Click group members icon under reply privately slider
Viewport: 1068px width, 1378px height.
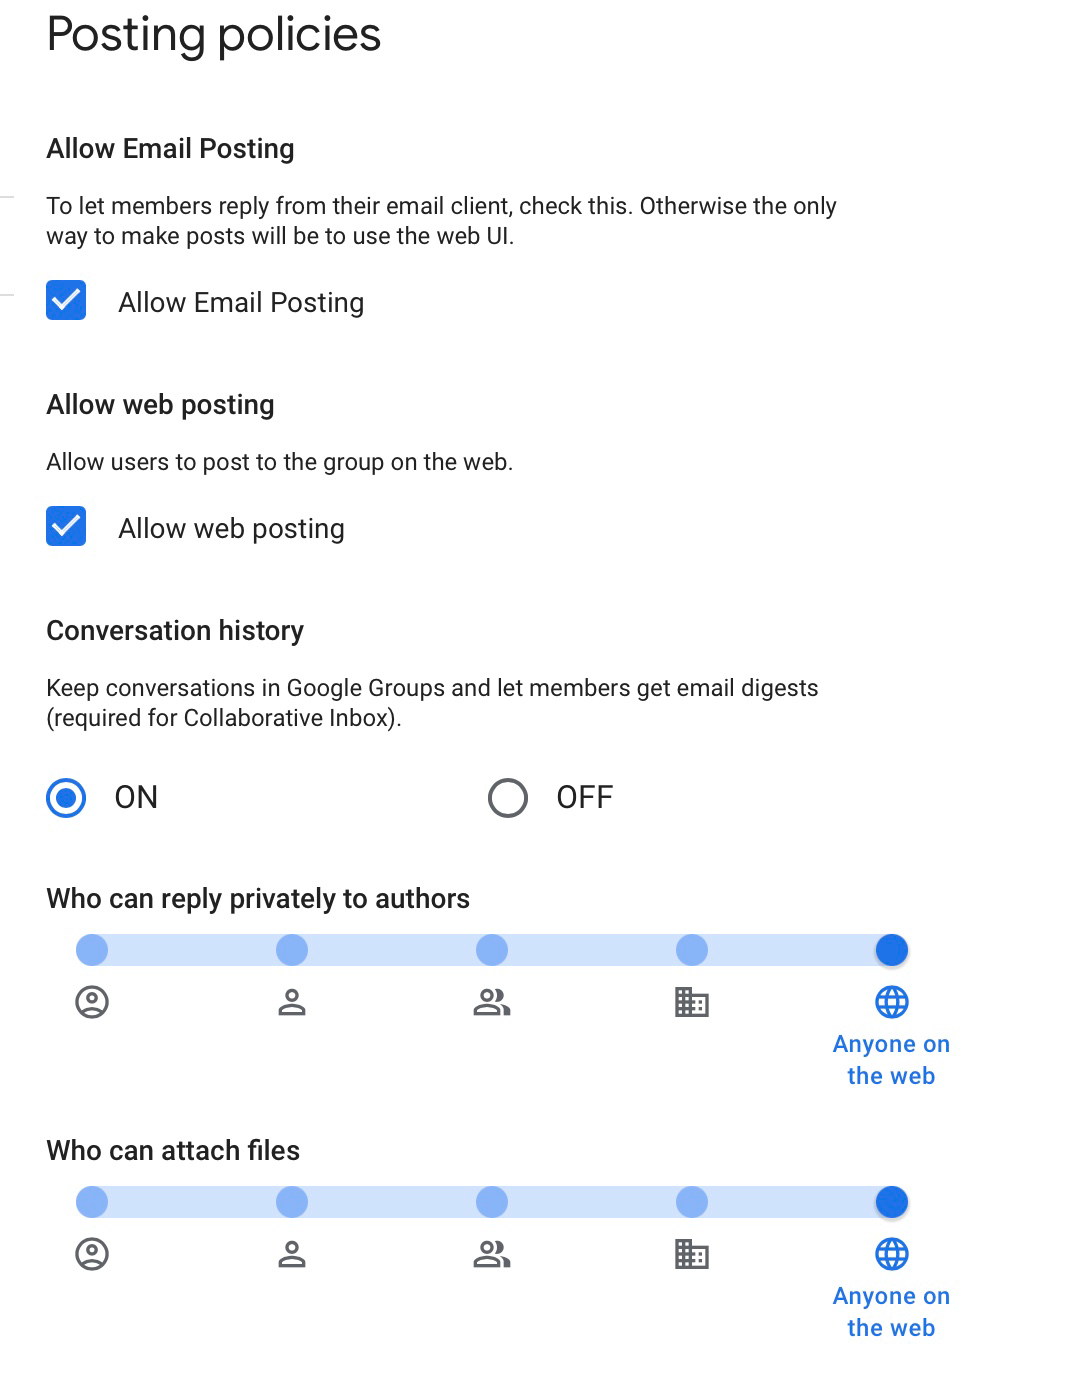[x=492, y=1002]
